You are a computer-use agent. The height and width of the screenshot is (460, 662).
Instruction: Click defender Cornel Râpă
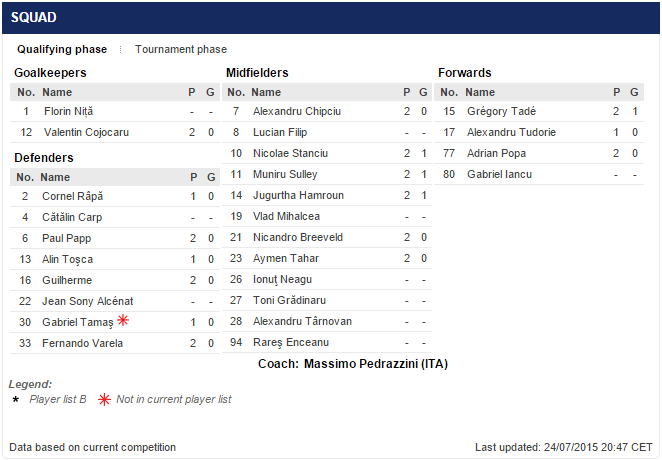coord(72,196)
